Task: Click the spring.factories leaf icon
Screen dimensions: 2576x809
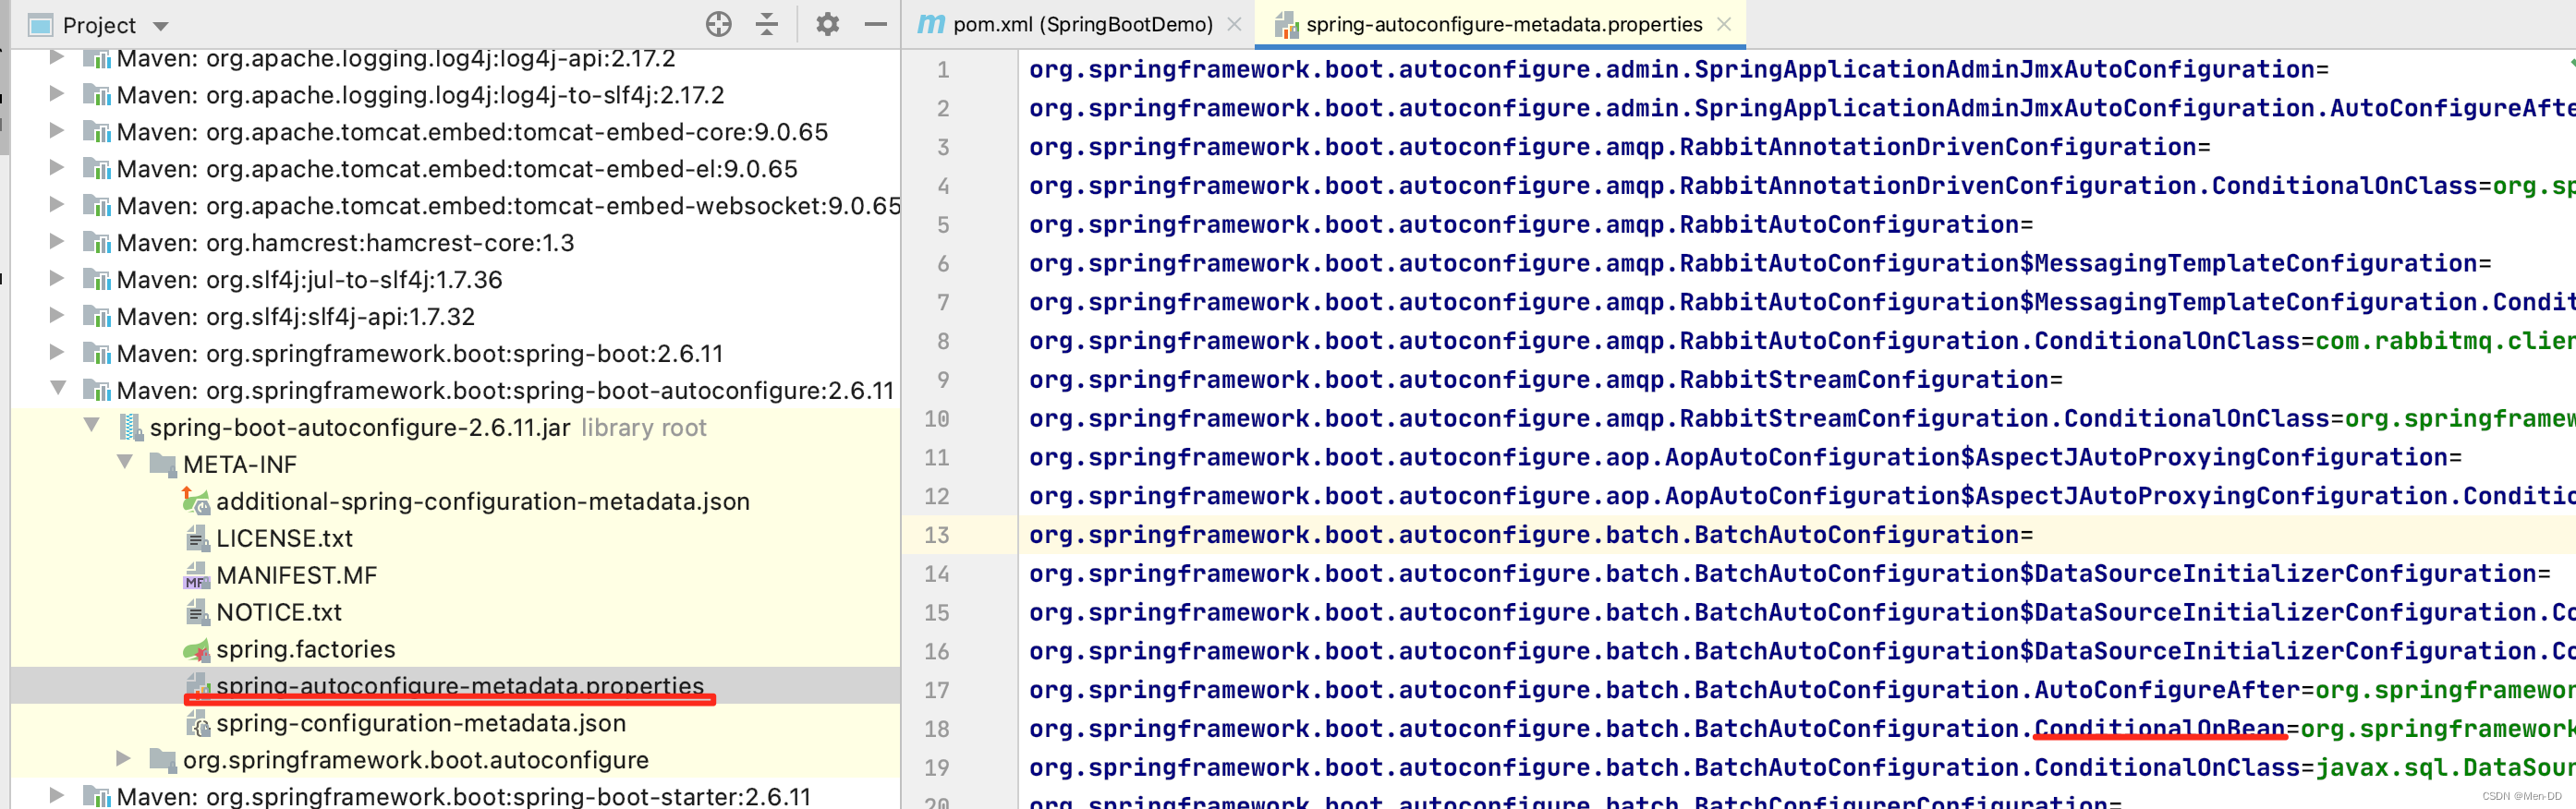Action: click(x=196, y=650)
